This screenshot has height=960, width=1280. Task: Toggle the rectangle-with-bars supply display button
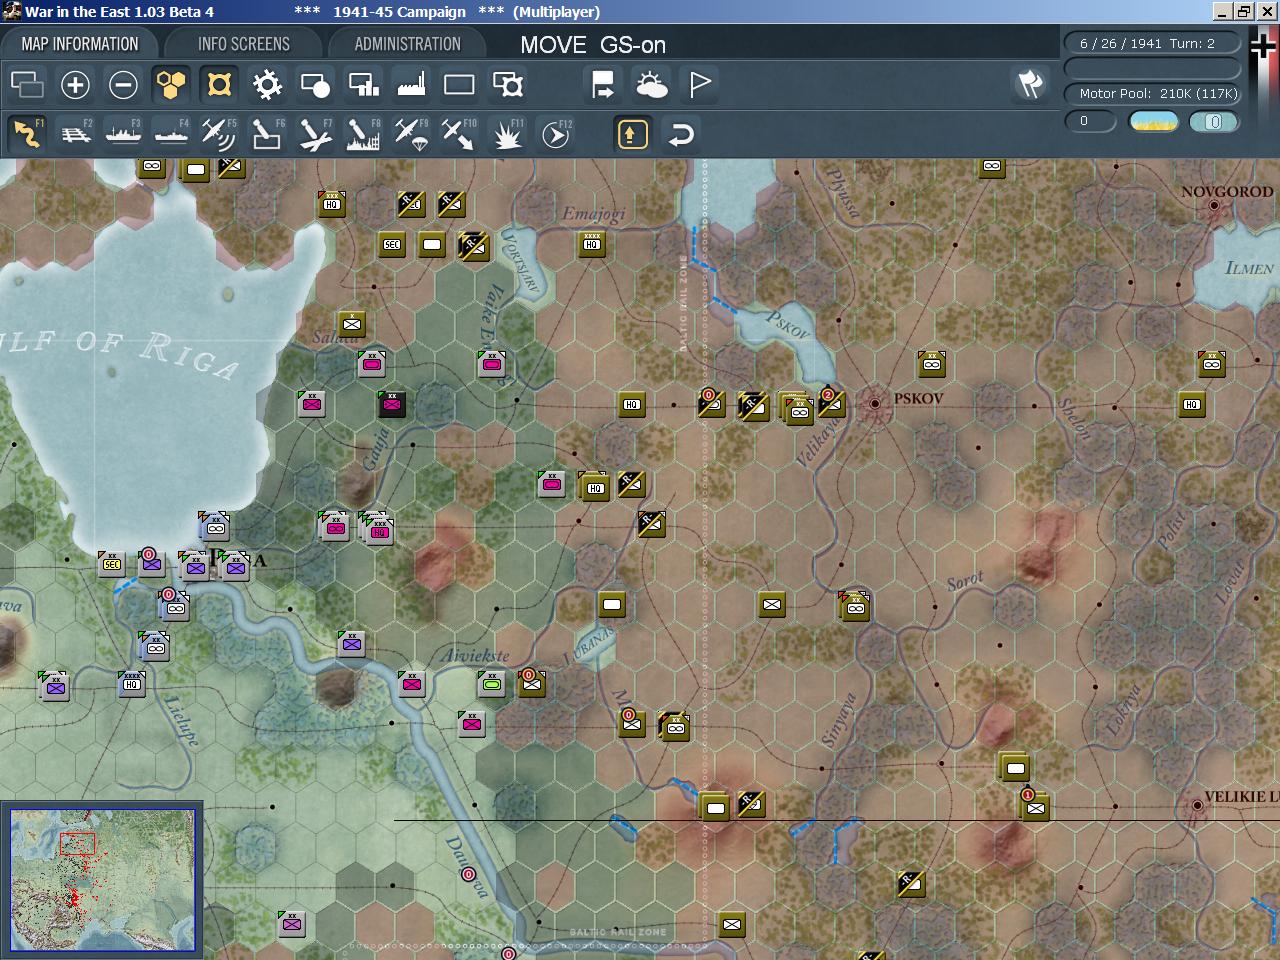point(363,85)
